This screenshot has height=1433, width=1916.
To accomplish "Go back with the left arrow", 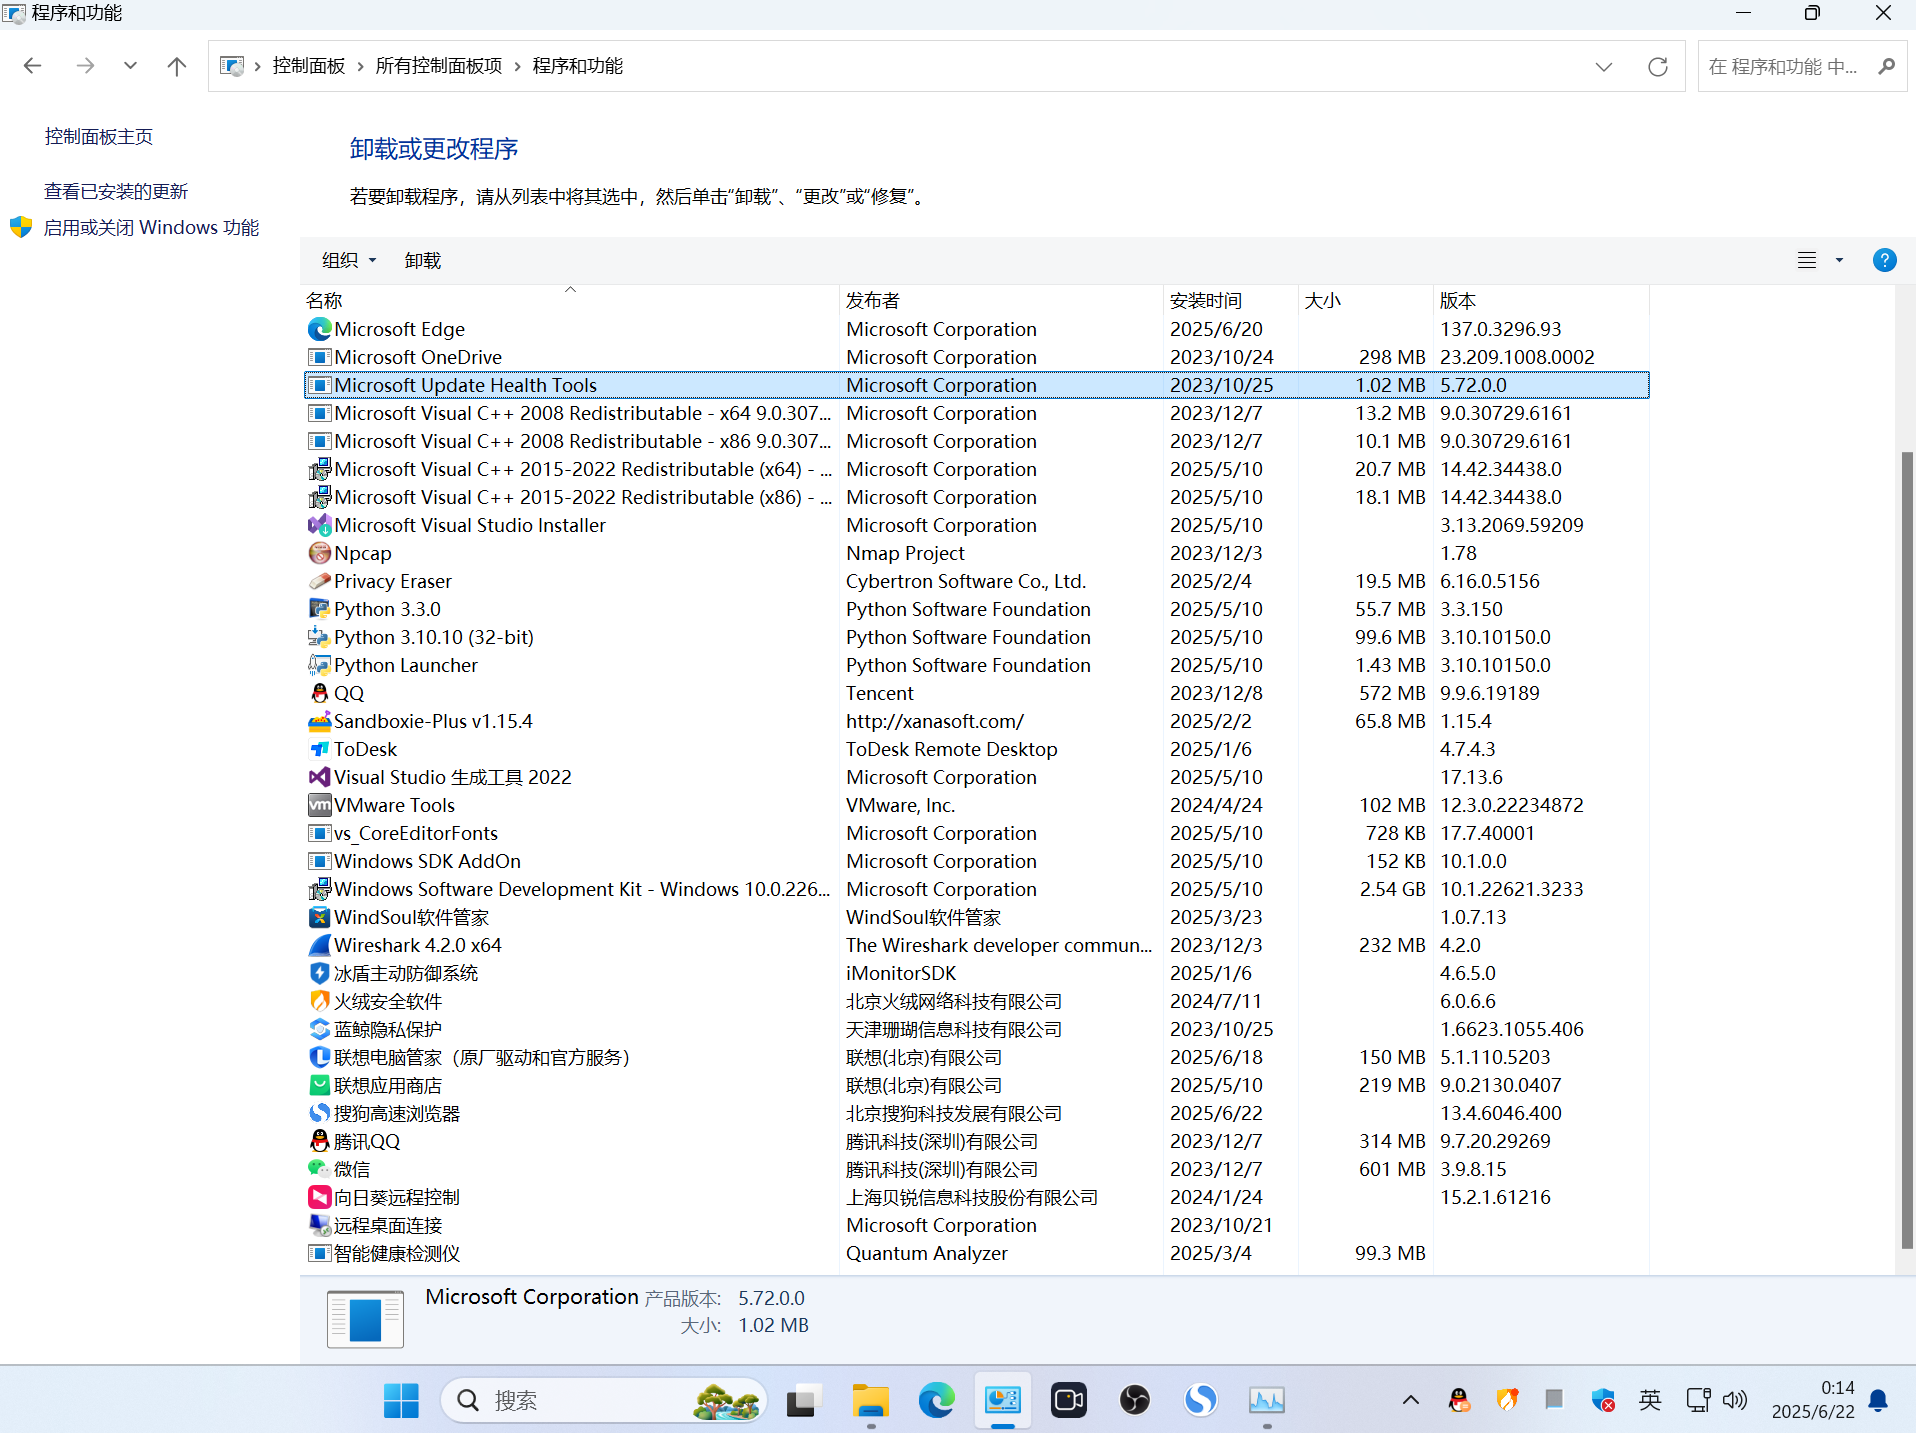I will coord(32,66).
